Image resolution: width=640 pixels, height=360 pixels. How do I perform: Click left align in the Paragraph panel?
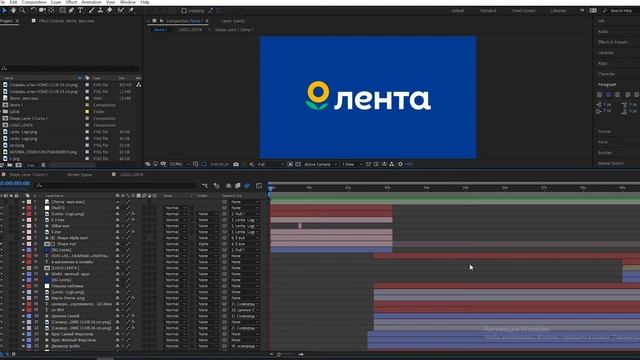pyautogui.click(x=600, y=95)
